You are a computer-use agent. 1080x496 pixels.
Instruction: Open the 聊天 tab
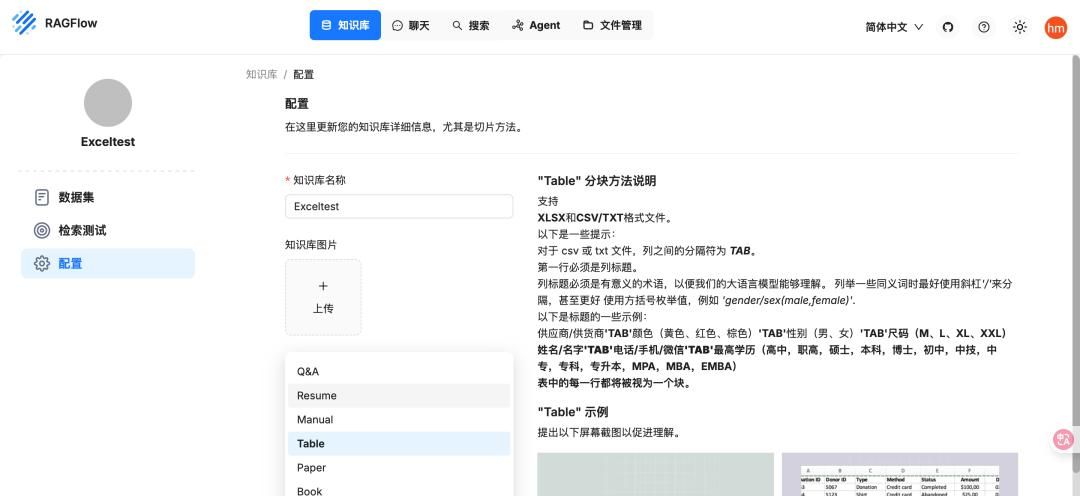[x=411, y=25]
